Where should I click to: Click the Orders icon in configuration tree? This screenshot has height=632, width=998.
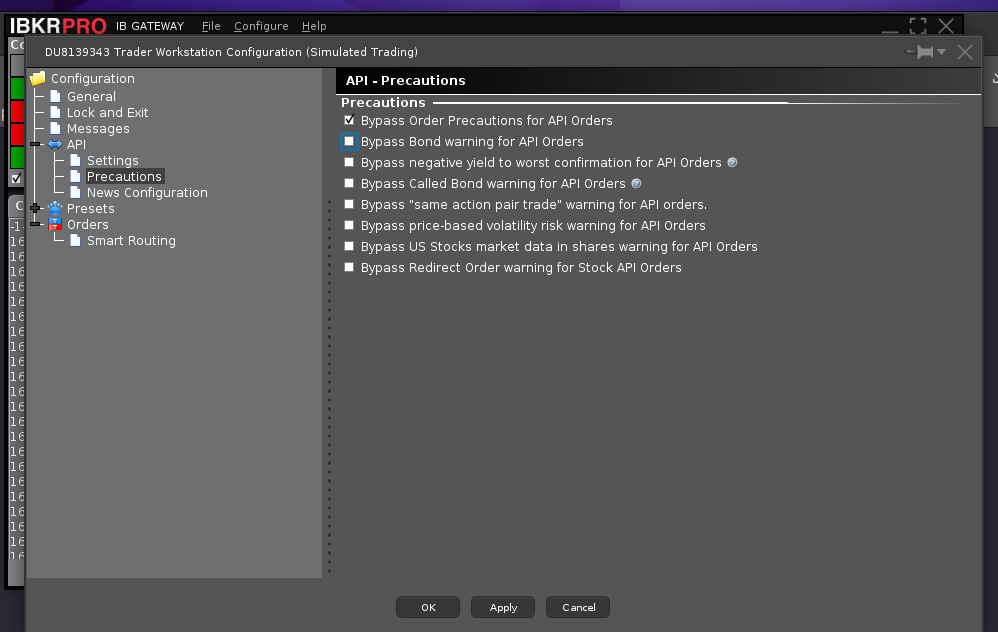click(x=55, y=225)
